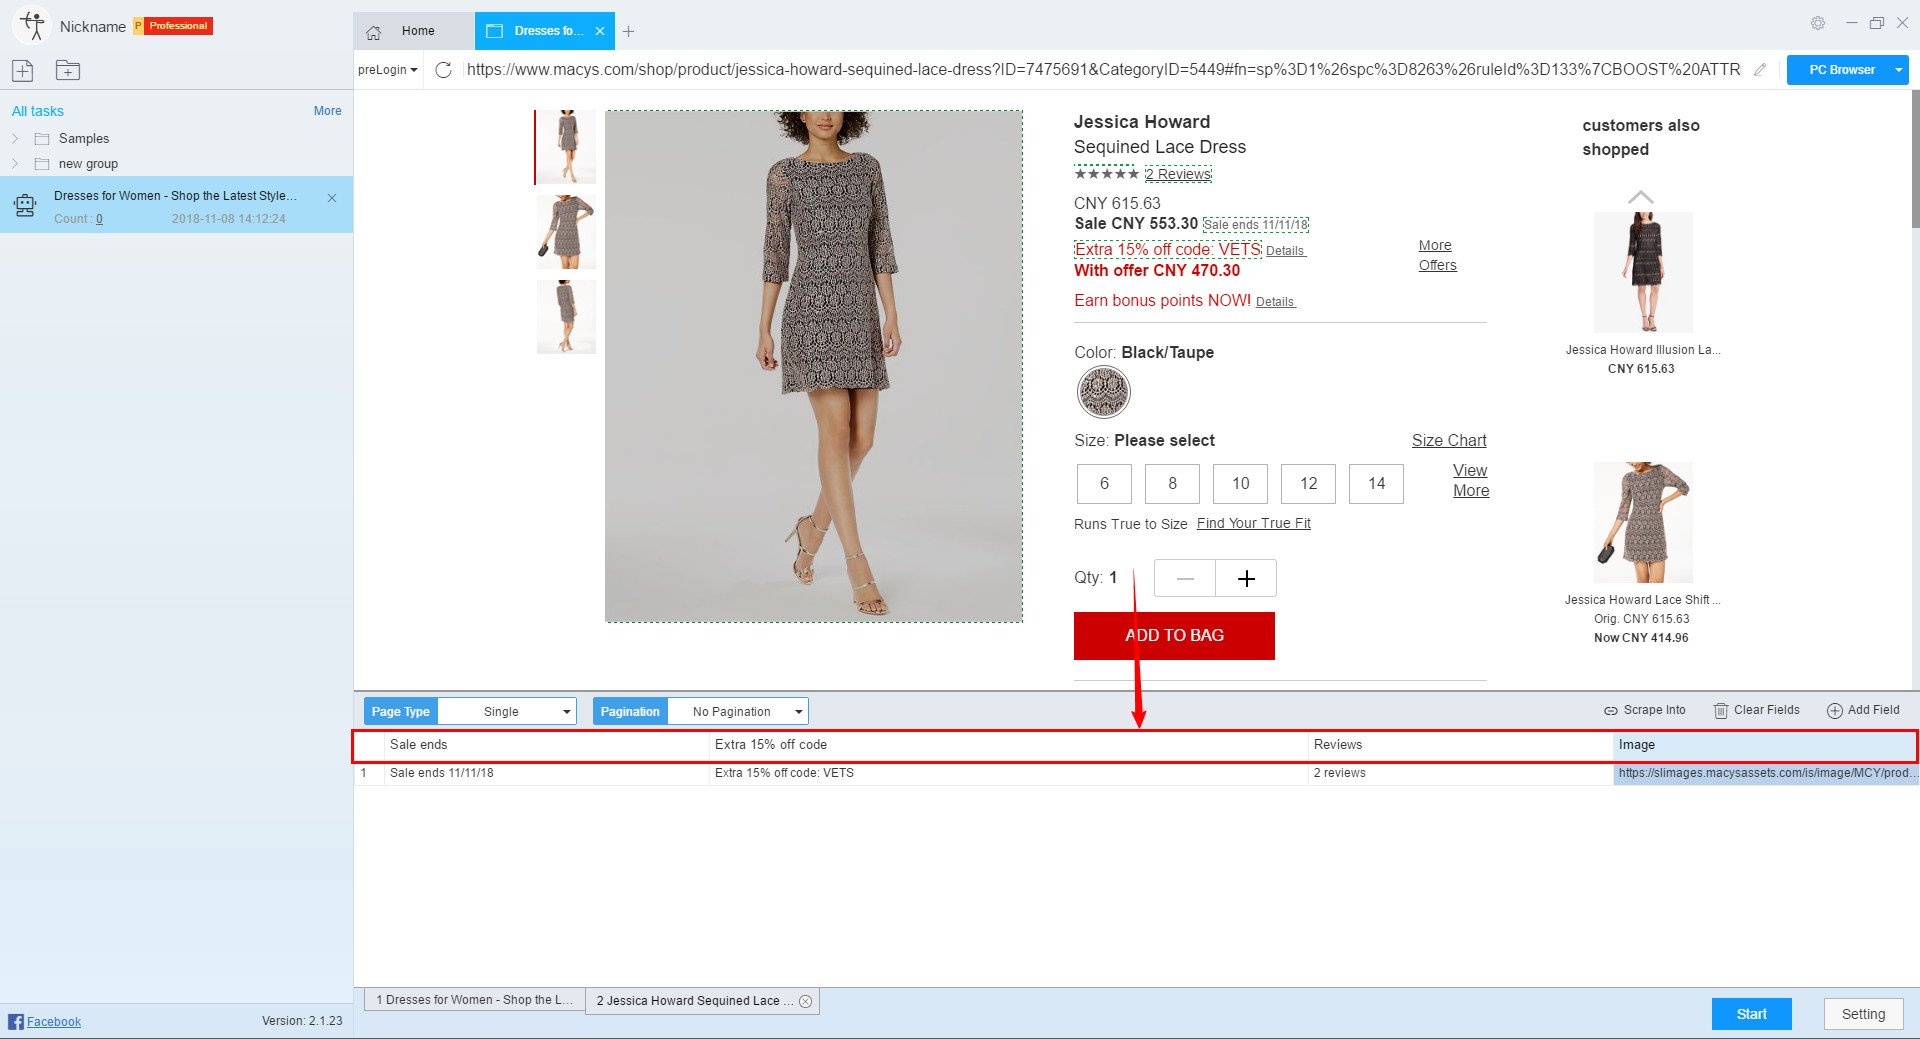Image resolution: width=1920 pixels, height=1039 pixels.
Task: Increase quantity with plus button
Action: [1246, 578]
